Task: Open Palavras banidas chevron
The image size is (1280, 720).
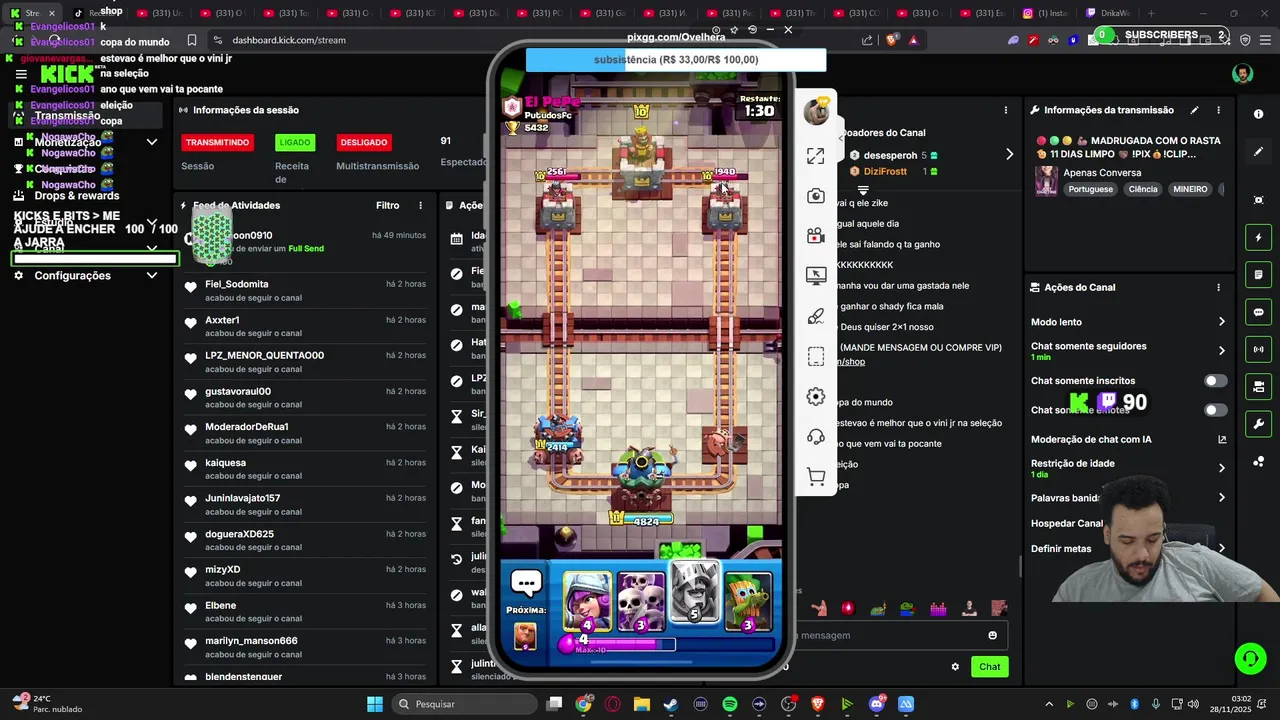Action: point(1221,497)
